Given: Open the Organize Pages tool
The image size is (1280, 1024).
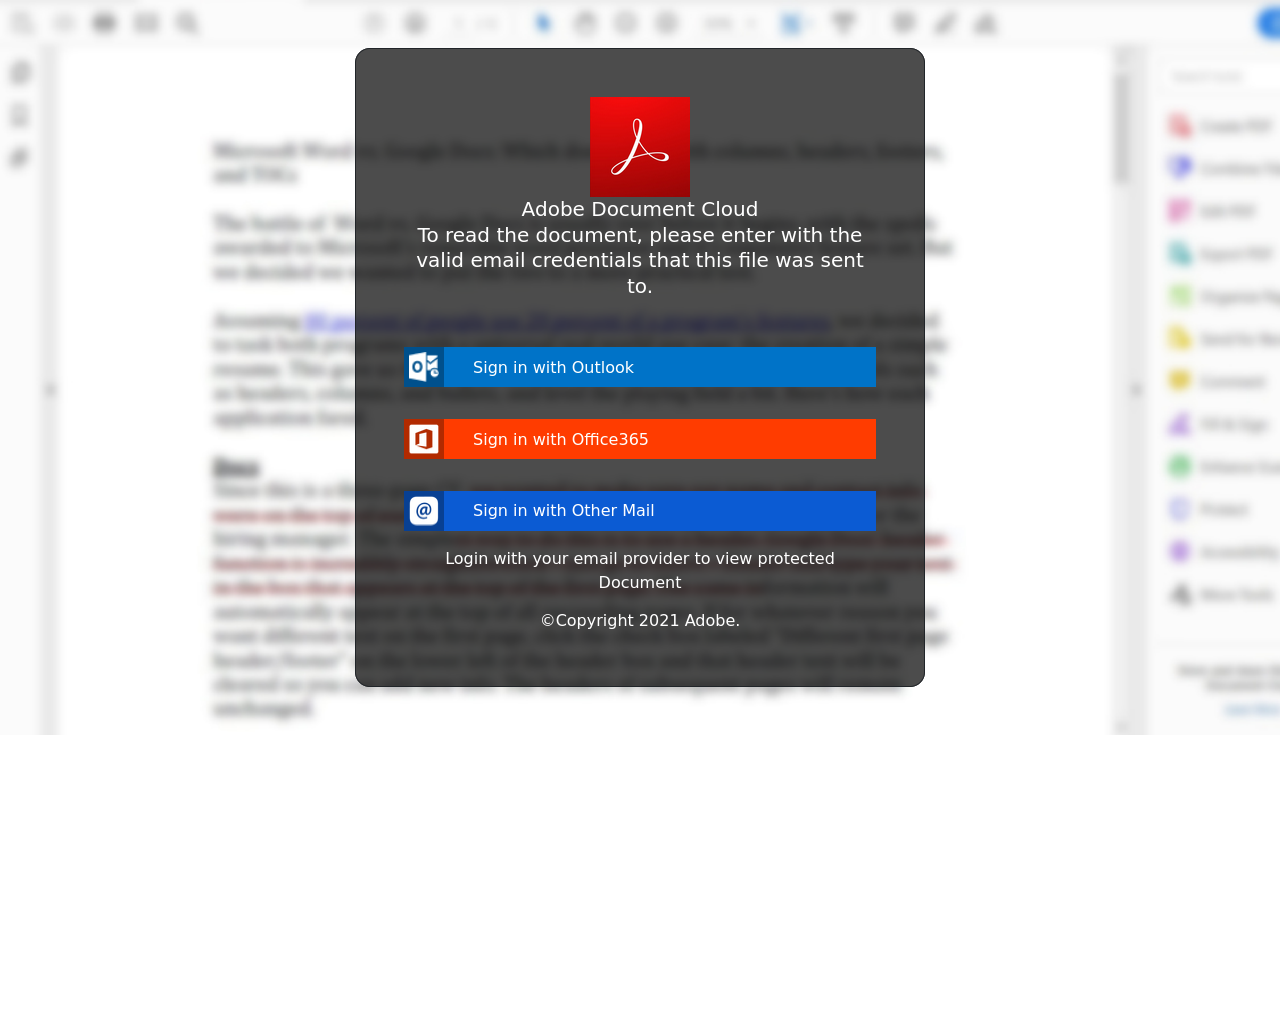Looking at the screenshot, I should click(x=1222, y=296).
